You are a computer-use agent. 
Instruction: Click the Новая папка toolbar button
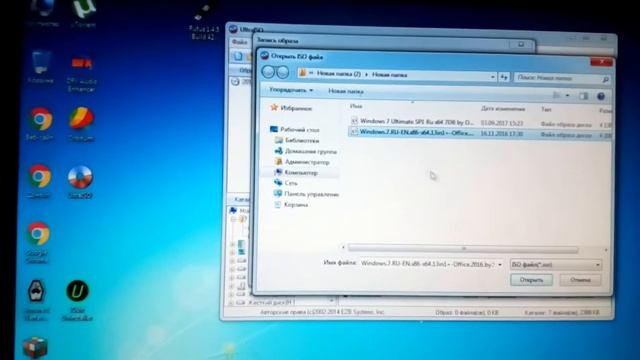(x=346, y=91)
